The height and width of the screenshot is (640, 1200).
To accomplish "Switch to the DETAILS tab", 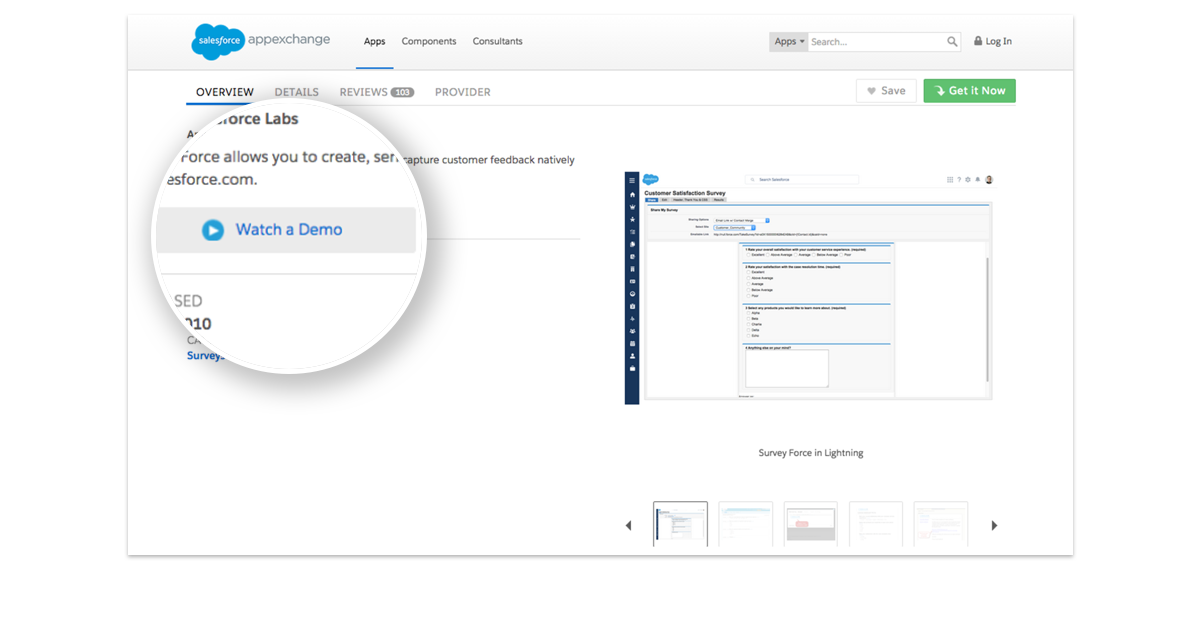I will click(x=297, y=92).
